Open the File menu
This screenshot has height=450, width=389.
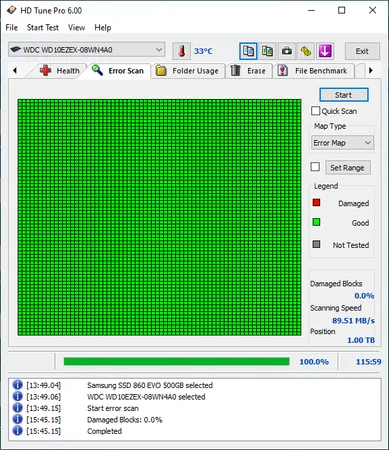12,28
